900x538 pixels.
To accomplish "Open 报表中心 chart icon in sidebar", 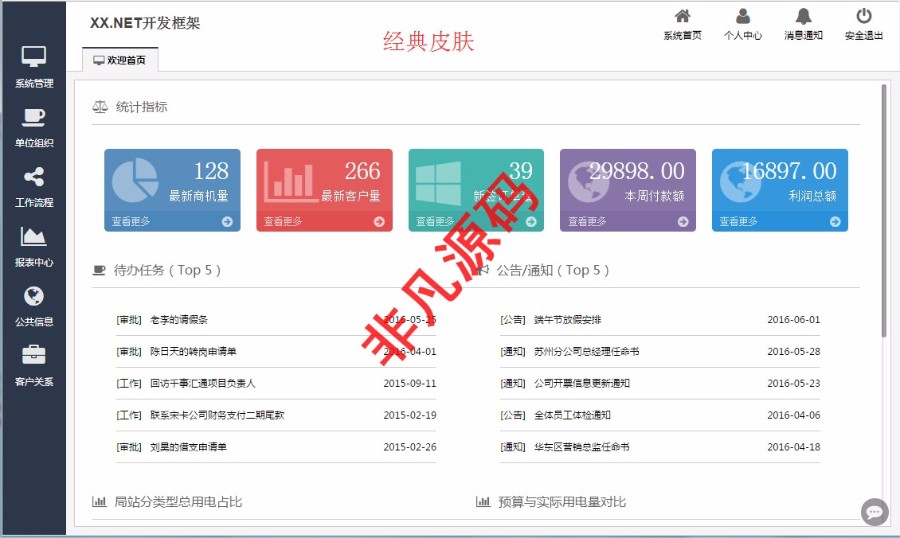I will point(33,236).
